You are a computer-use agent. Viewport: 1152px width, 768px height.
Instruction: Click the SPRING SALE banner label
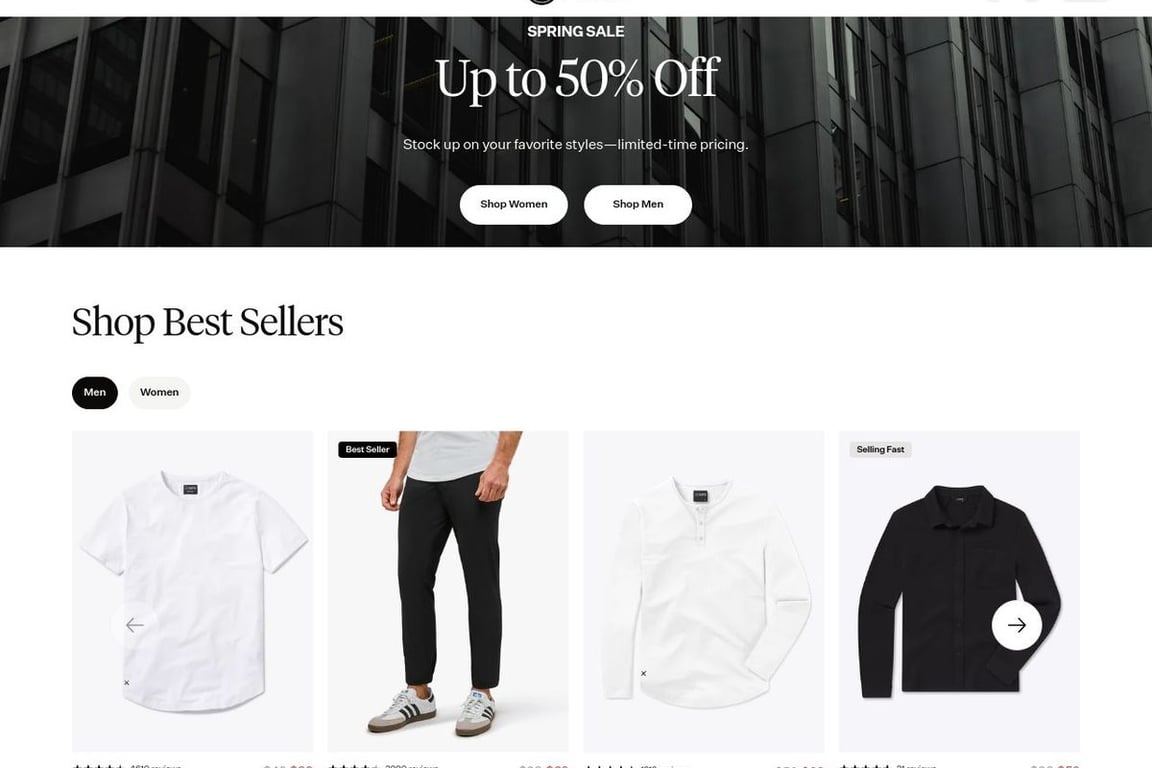576,32
